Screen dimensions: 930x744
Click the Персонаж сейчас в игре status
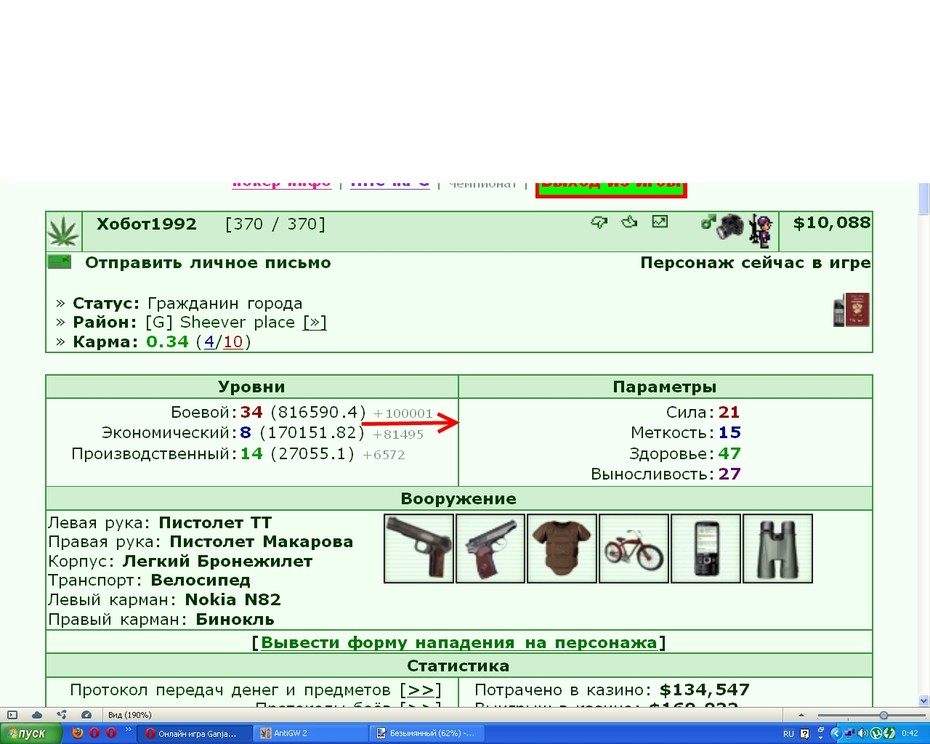[x=756, y=262]
